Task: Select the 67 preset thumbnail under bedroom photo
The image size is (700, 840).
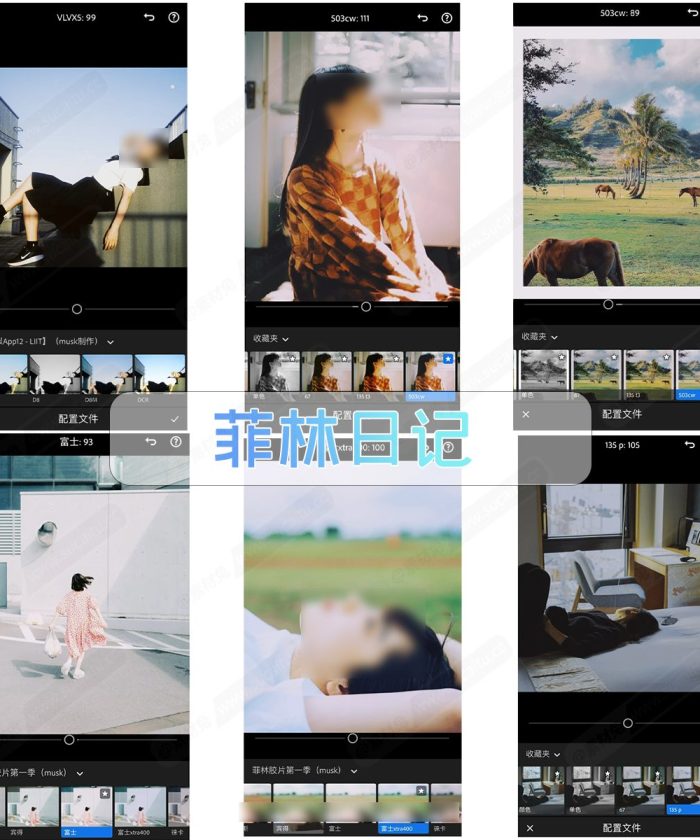Action: [x=641, y=788]
